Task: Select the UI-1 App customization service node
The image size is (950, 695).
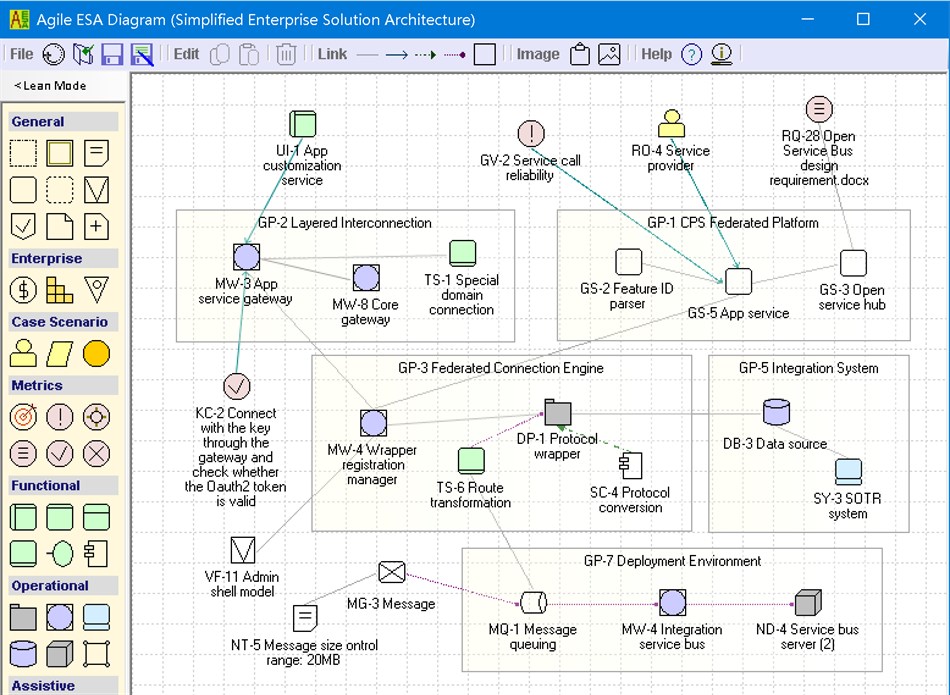Action: (x=302, y=124)
